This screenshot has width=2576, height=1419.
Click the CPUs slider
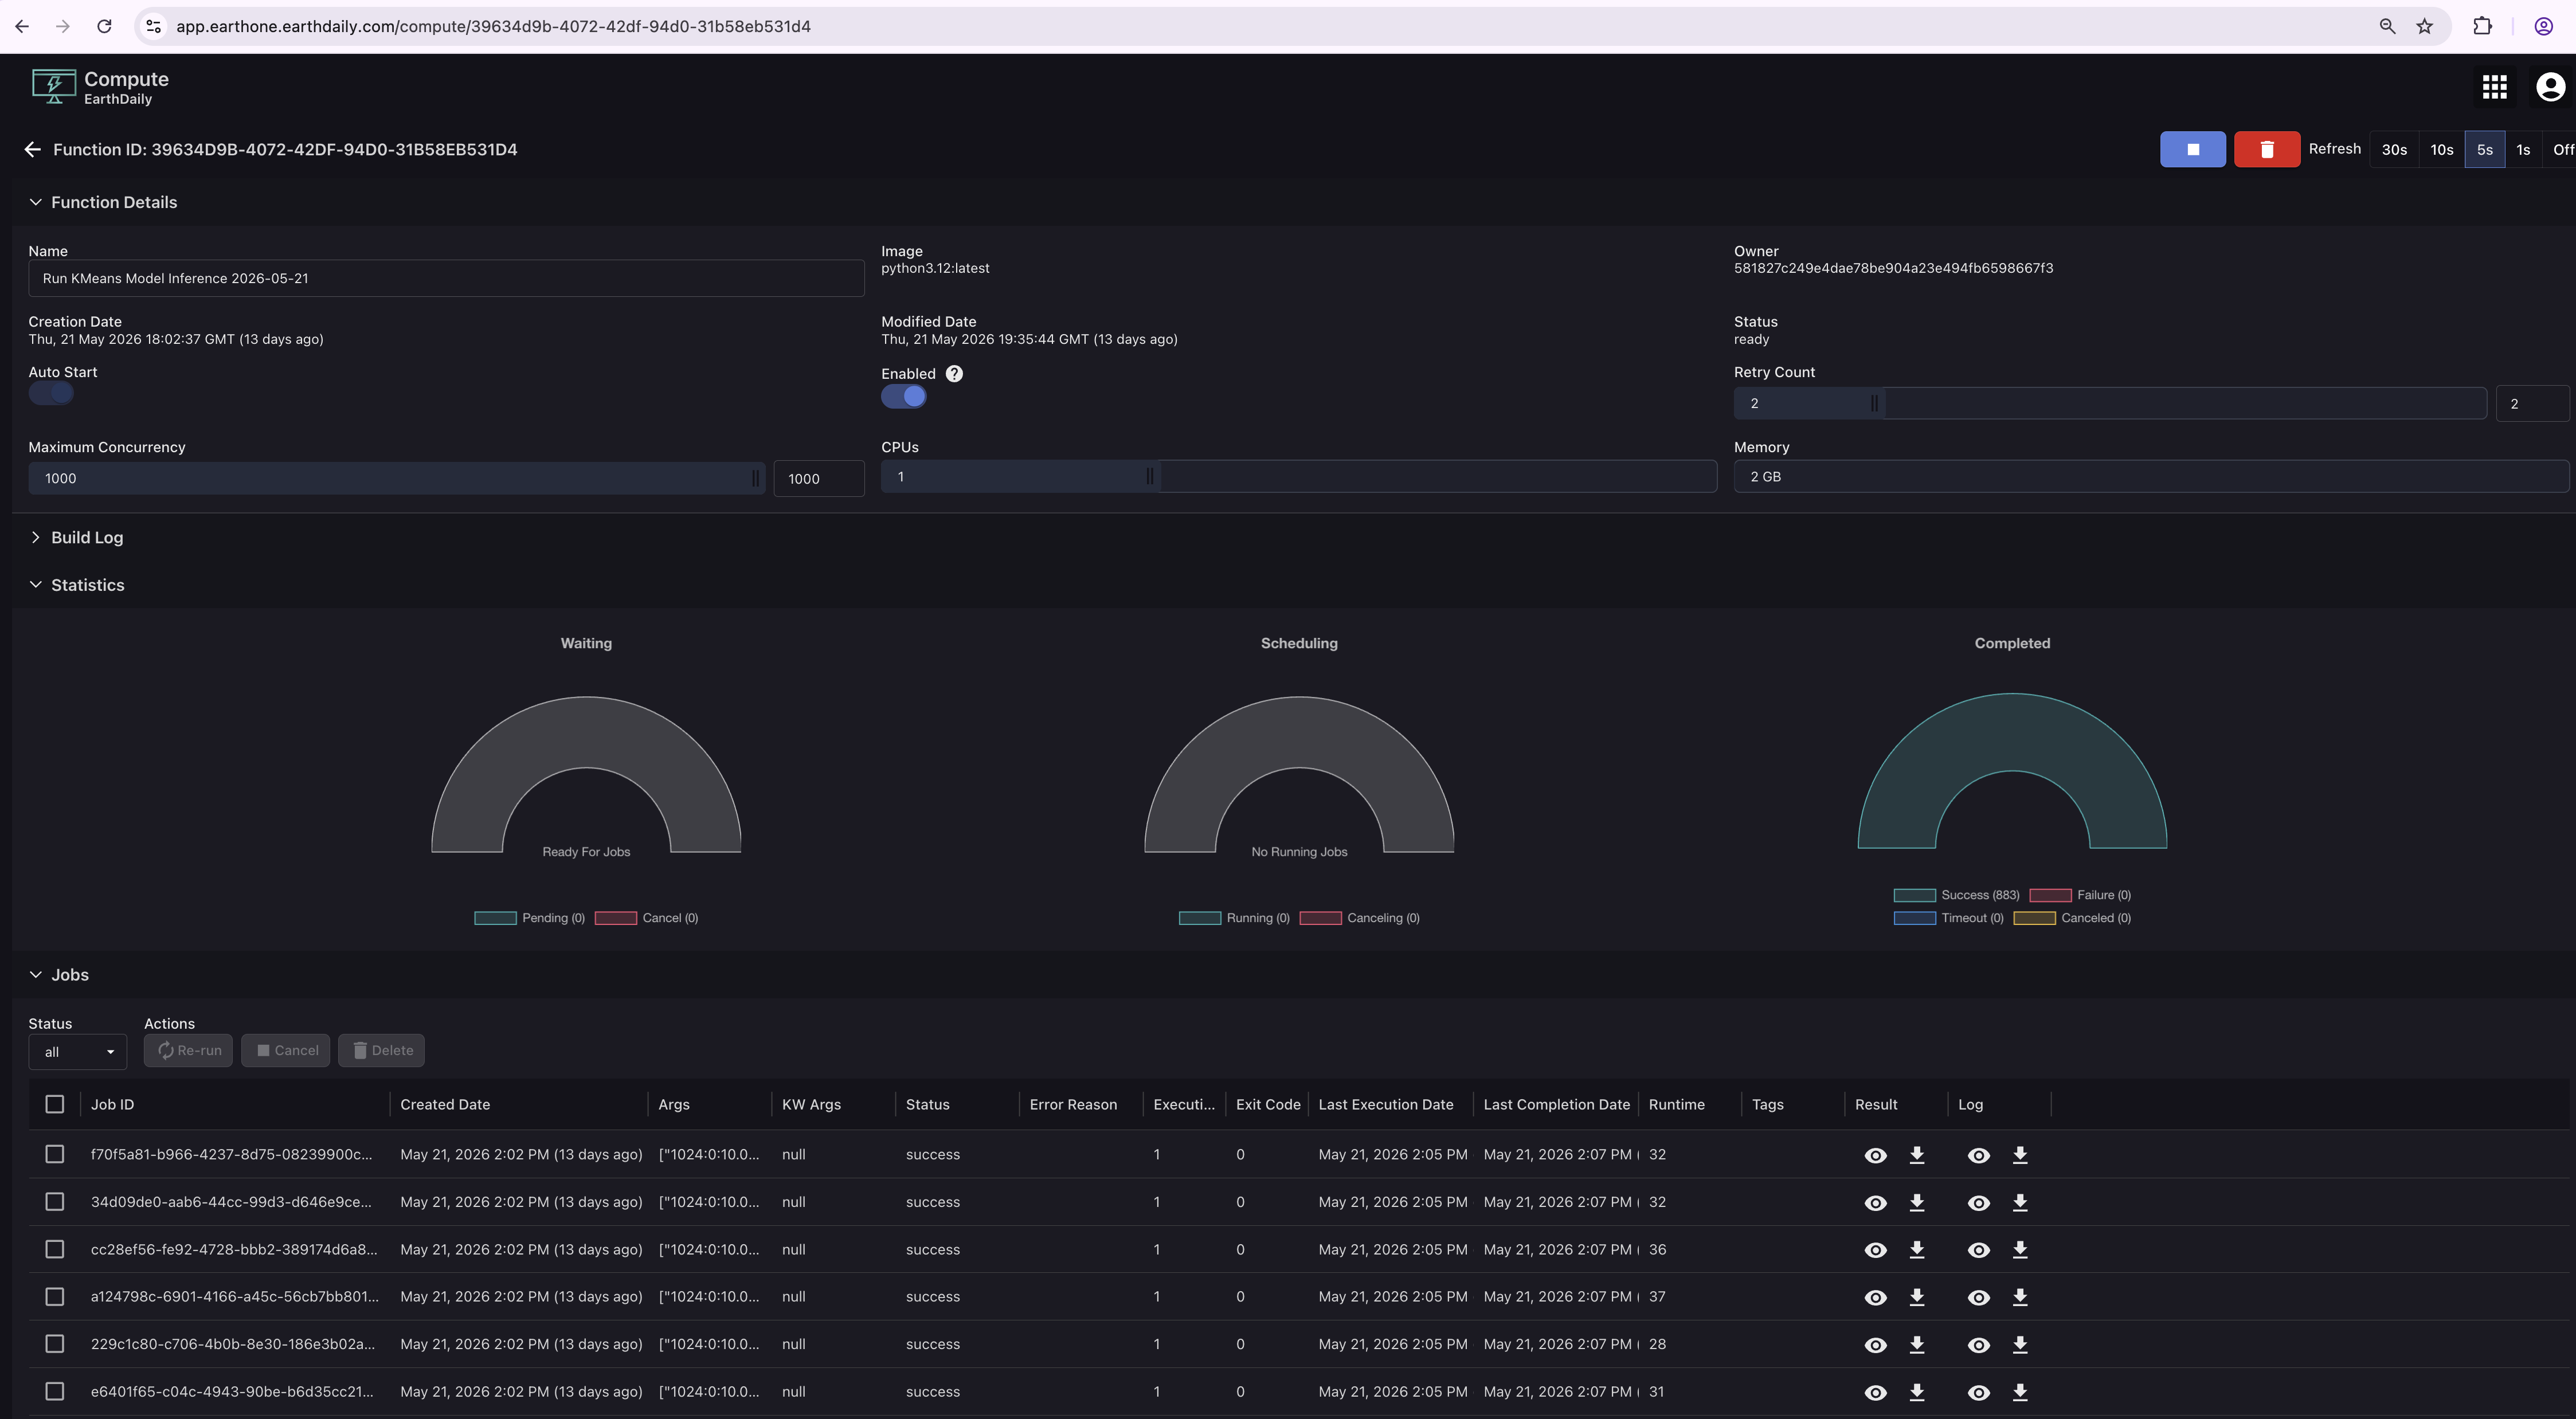point(1298,476)
